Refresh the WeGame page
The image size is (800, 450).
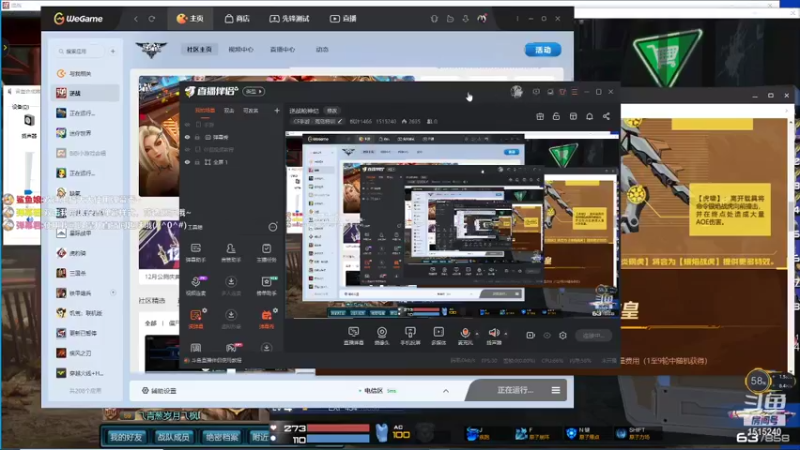(x=152, y=19)
